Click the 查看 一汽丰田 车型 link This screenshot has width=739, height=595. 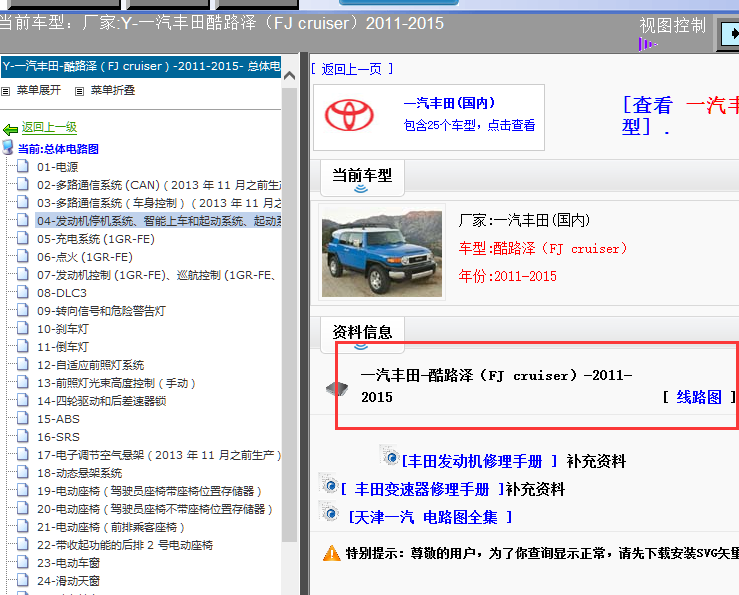[681, 116]
